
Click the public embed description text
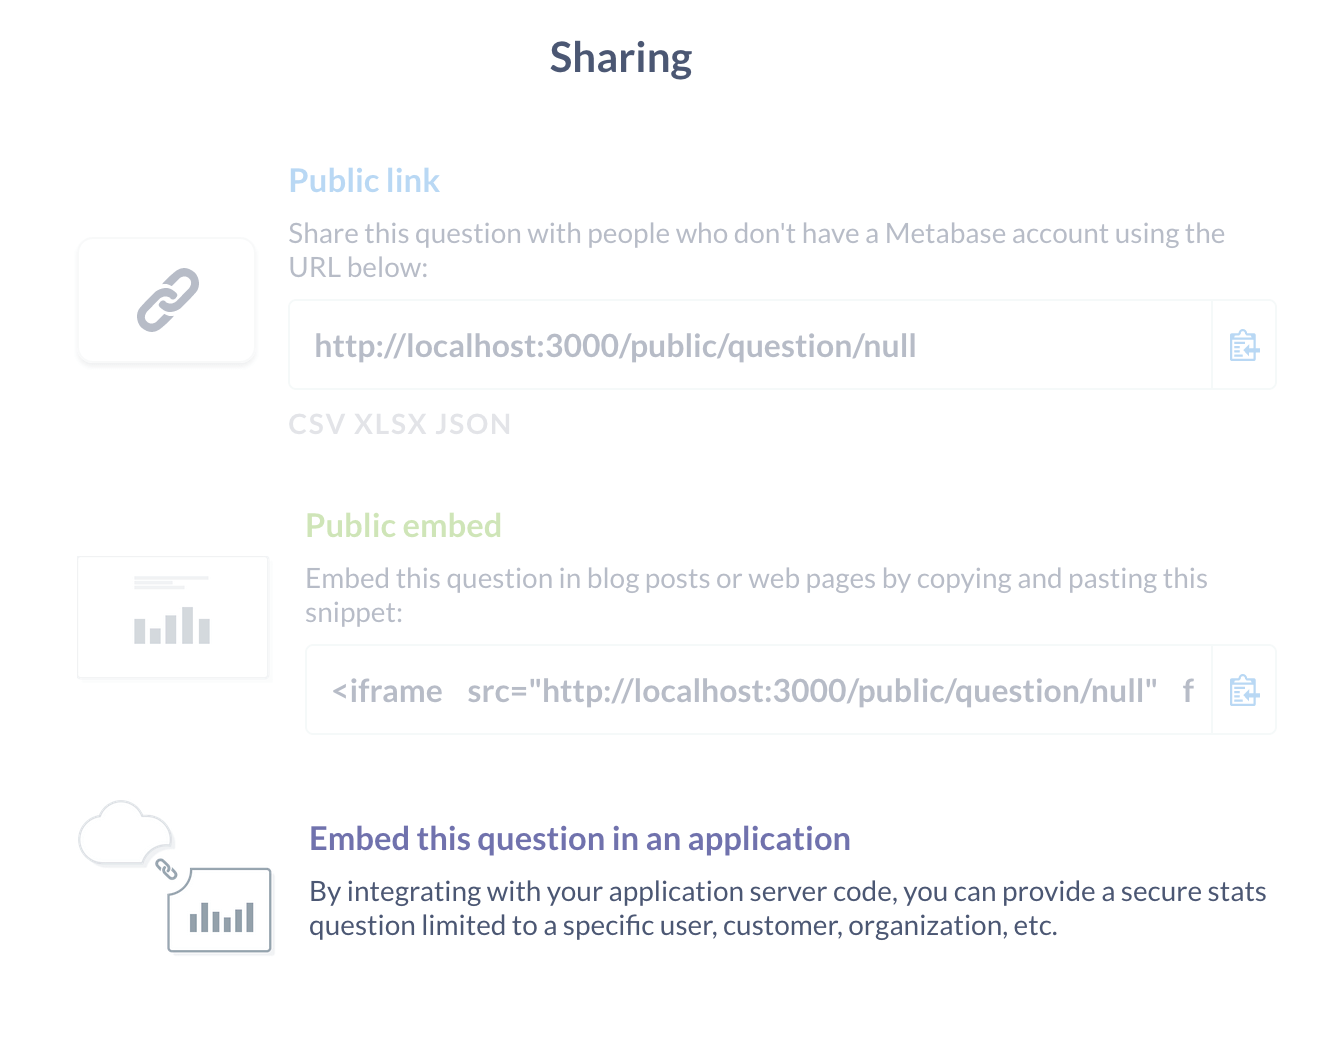pyautogui.click(x=757, y=595)
